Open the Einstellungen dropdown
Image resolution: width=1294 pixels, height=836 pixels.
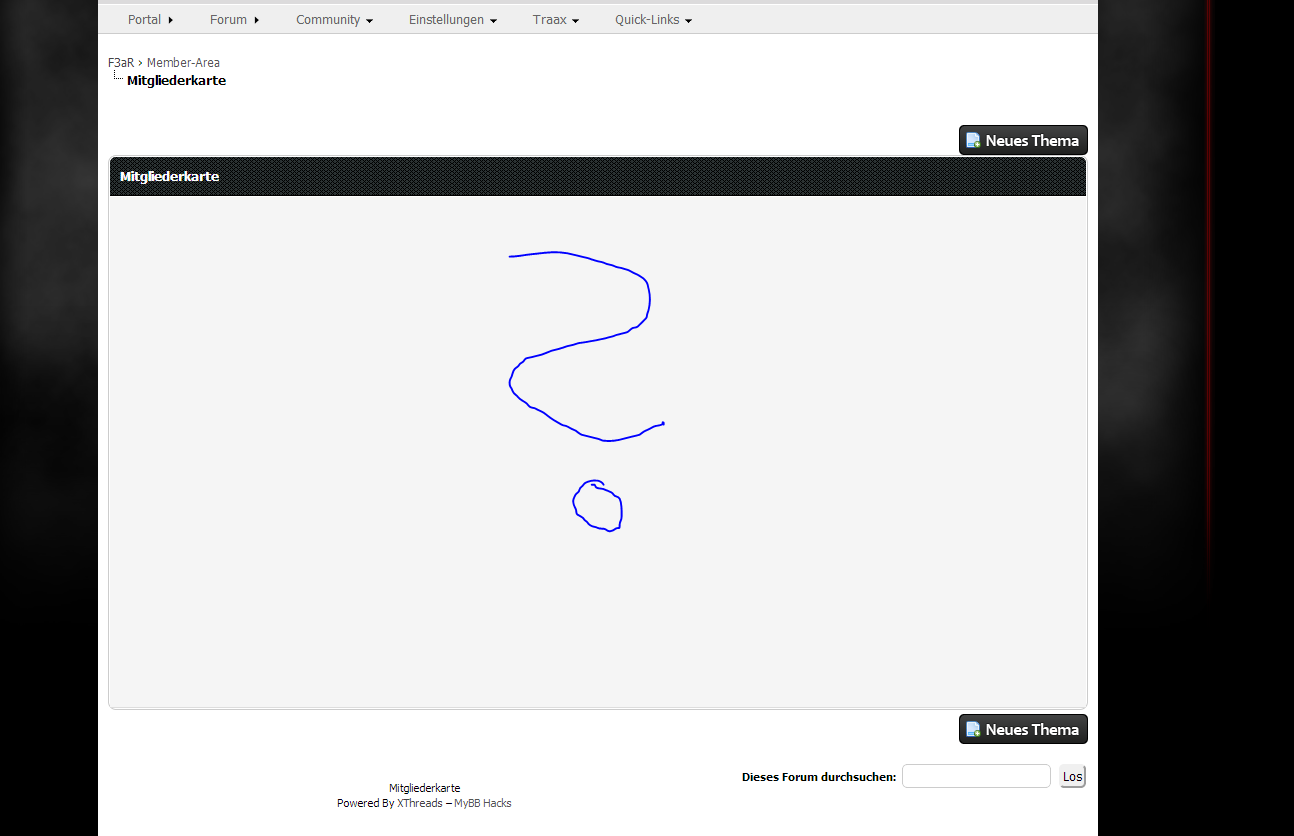click(452, 20)
